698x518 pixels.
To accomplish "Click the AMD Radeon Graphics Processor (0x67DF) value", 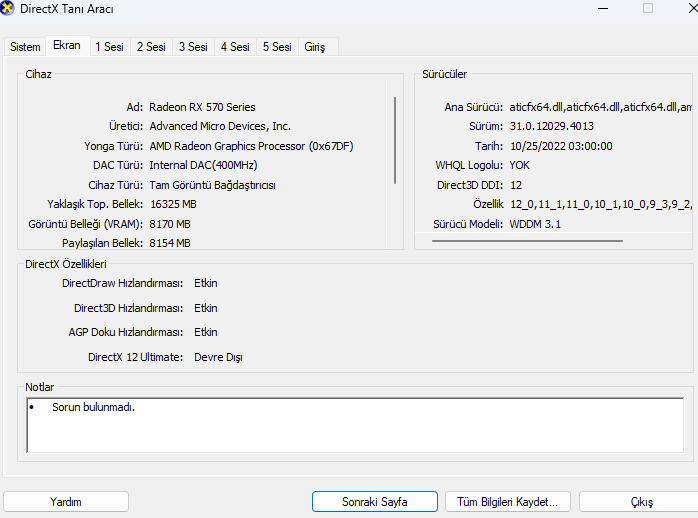I will [251, 146].
